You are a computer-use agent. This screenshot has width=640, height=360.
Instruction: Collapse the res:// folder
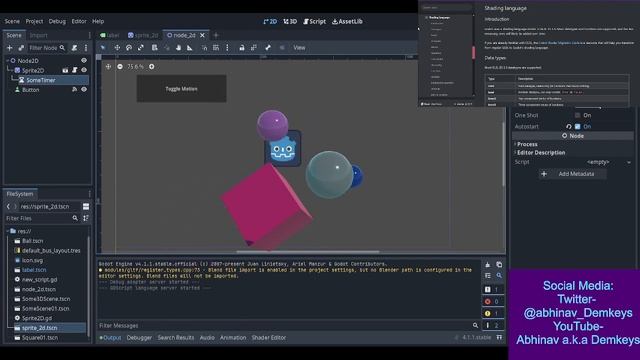tap(8, 231)
